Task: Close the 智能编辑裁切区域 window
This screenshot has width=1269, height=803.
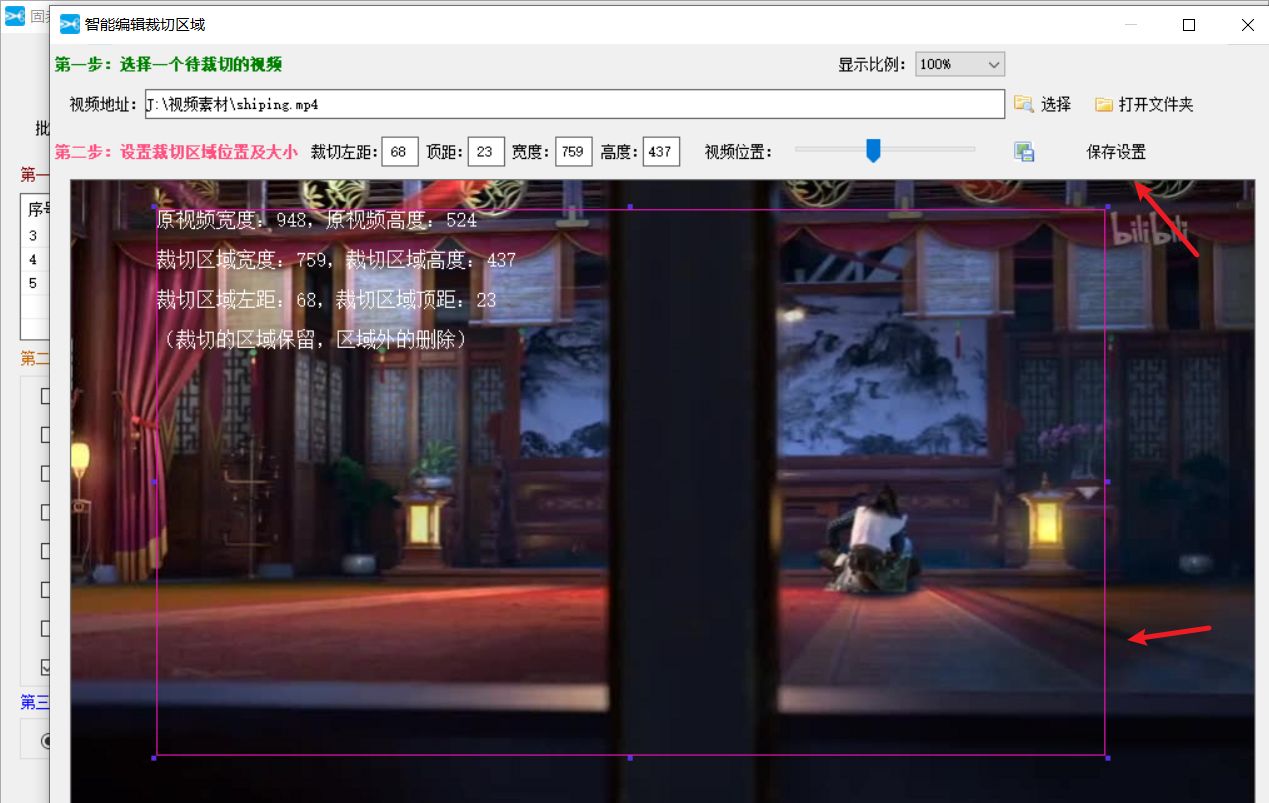Action: [1247, 25]
